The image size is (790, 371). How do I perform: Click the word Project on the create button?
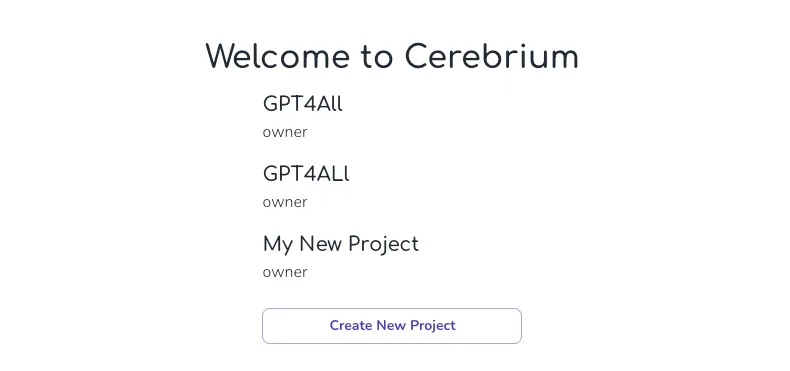pos(433,326)
